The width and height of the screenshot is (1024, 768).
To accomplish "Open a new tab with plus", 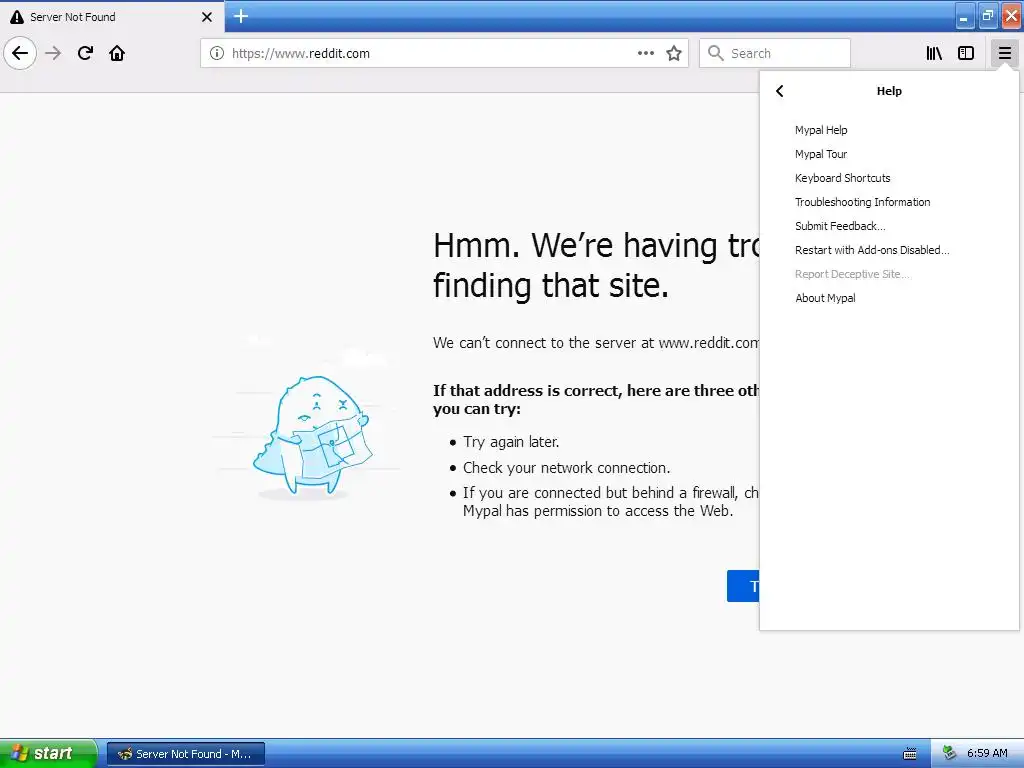I will (x=241, y=16).
